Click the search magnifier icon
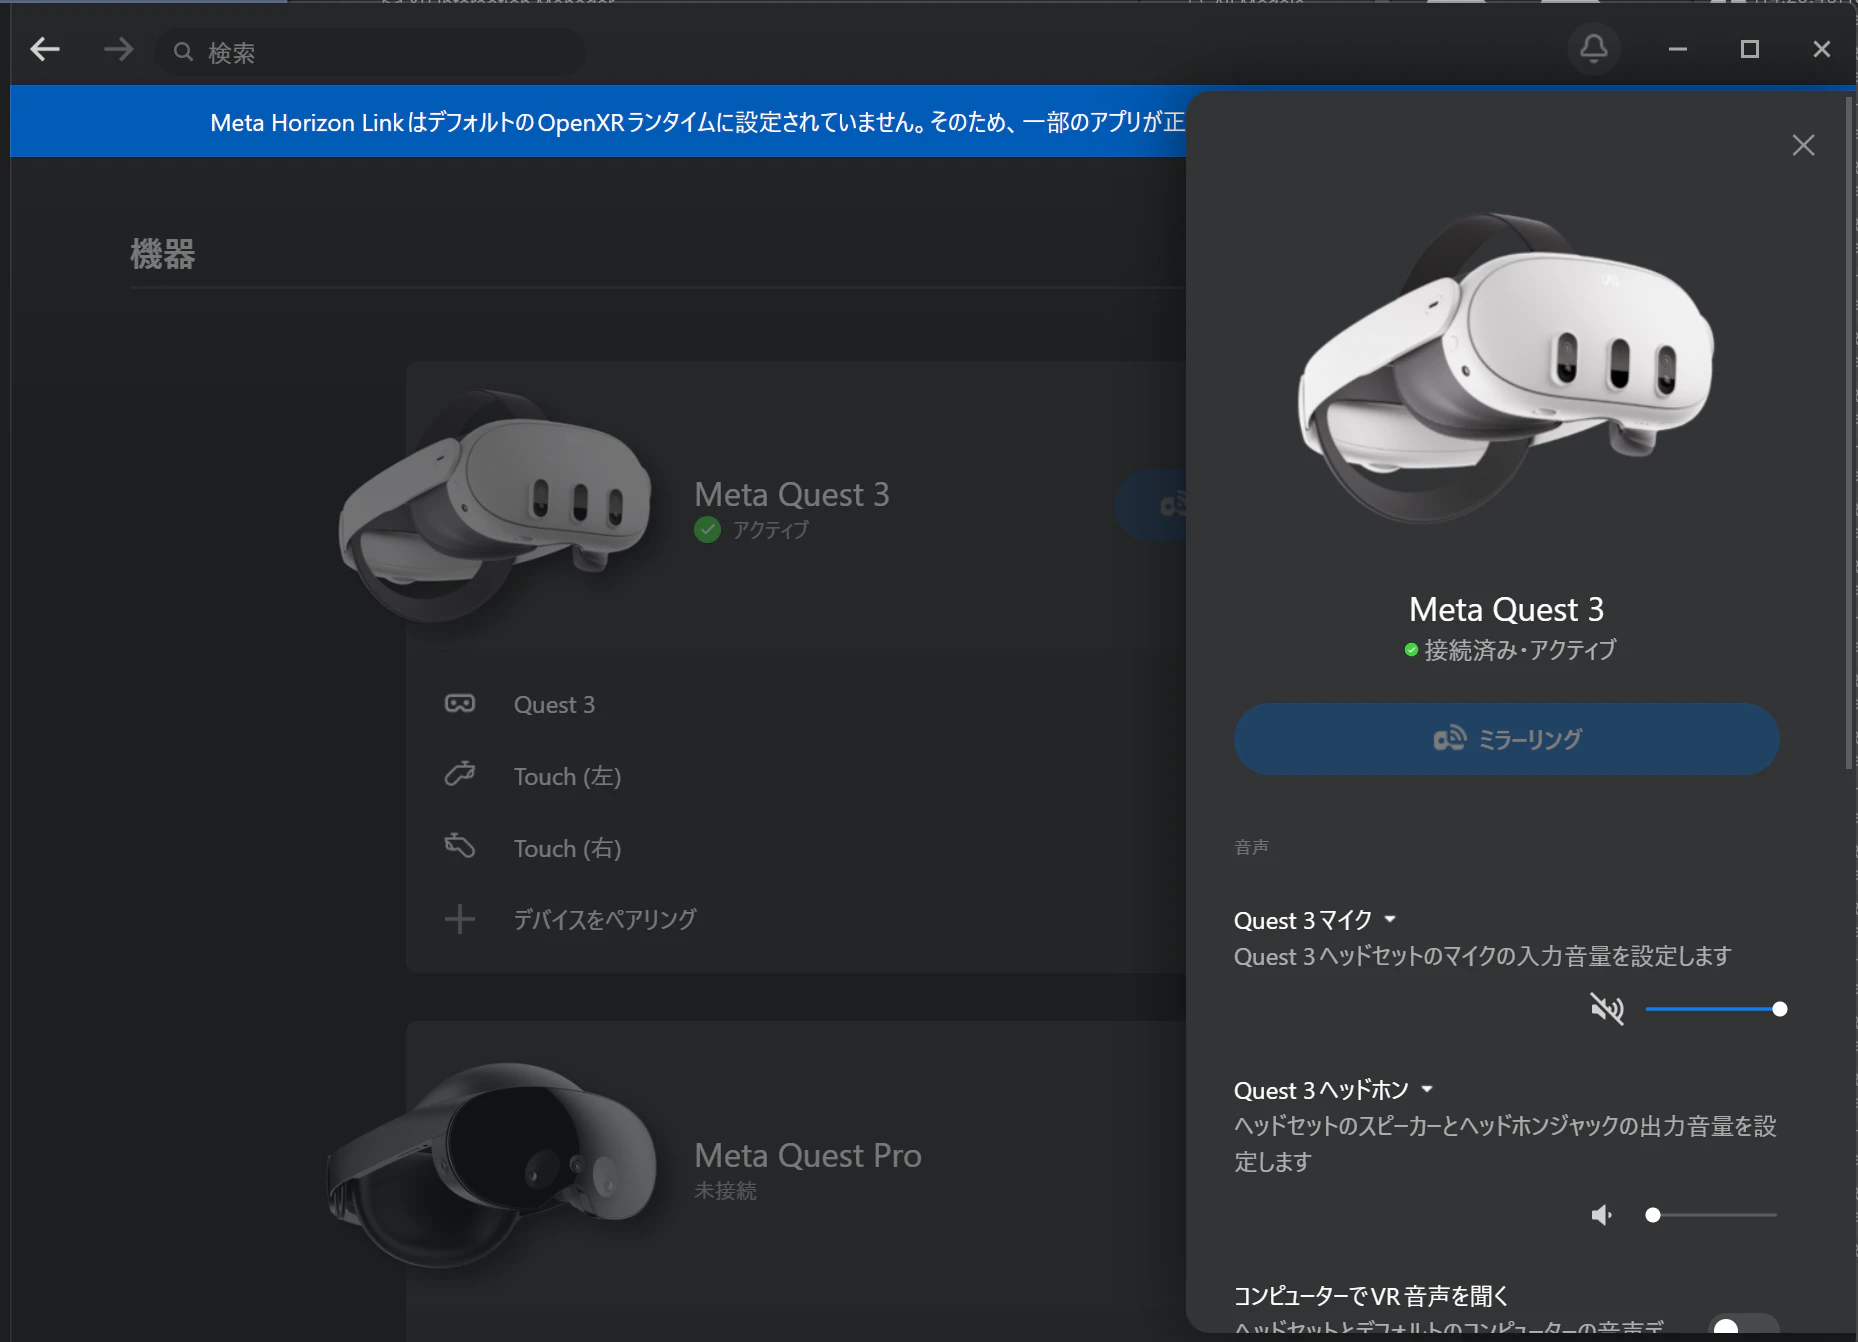Viewport: 1858px width, 1342px height. (183, 51)
